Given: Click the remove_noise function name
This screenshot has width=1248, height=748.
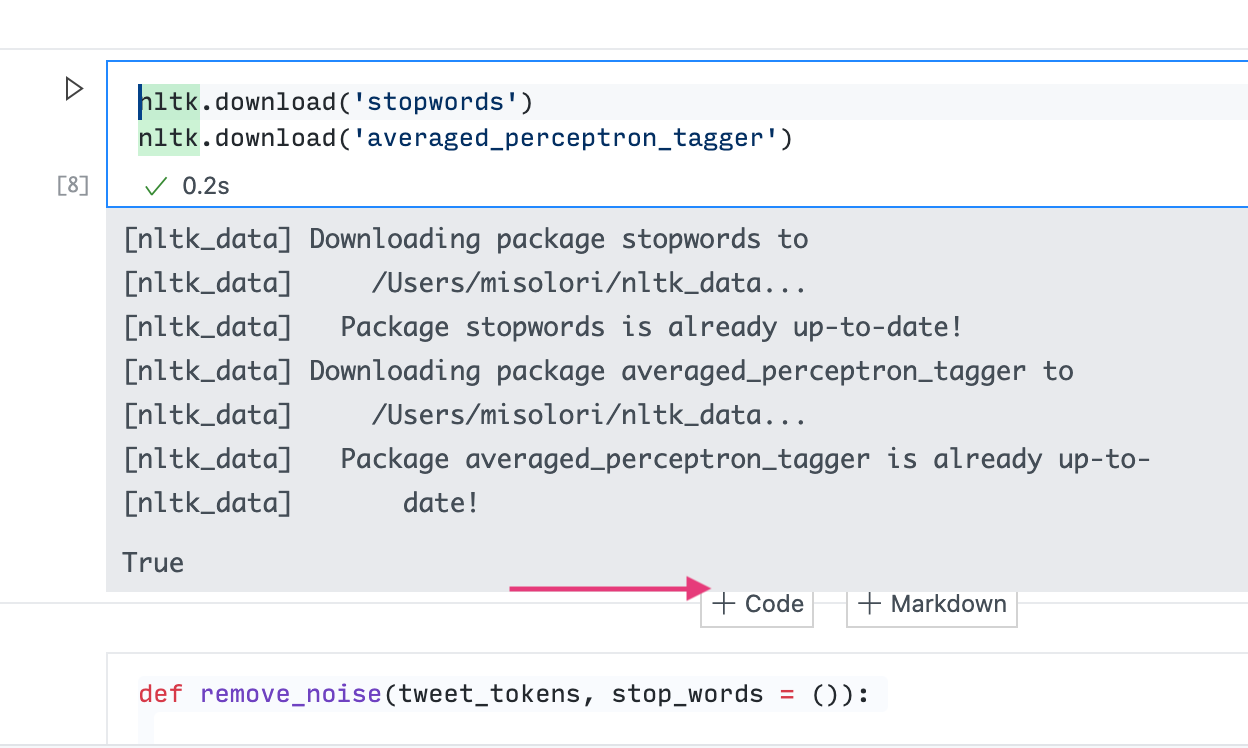Looking at the screenshot, I should [290, 693].
